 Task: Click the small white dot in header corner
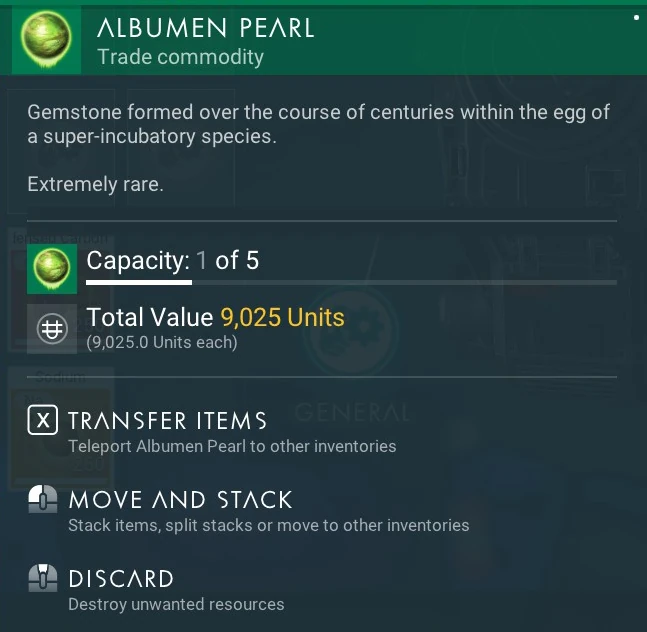click(x=637, y=17)
